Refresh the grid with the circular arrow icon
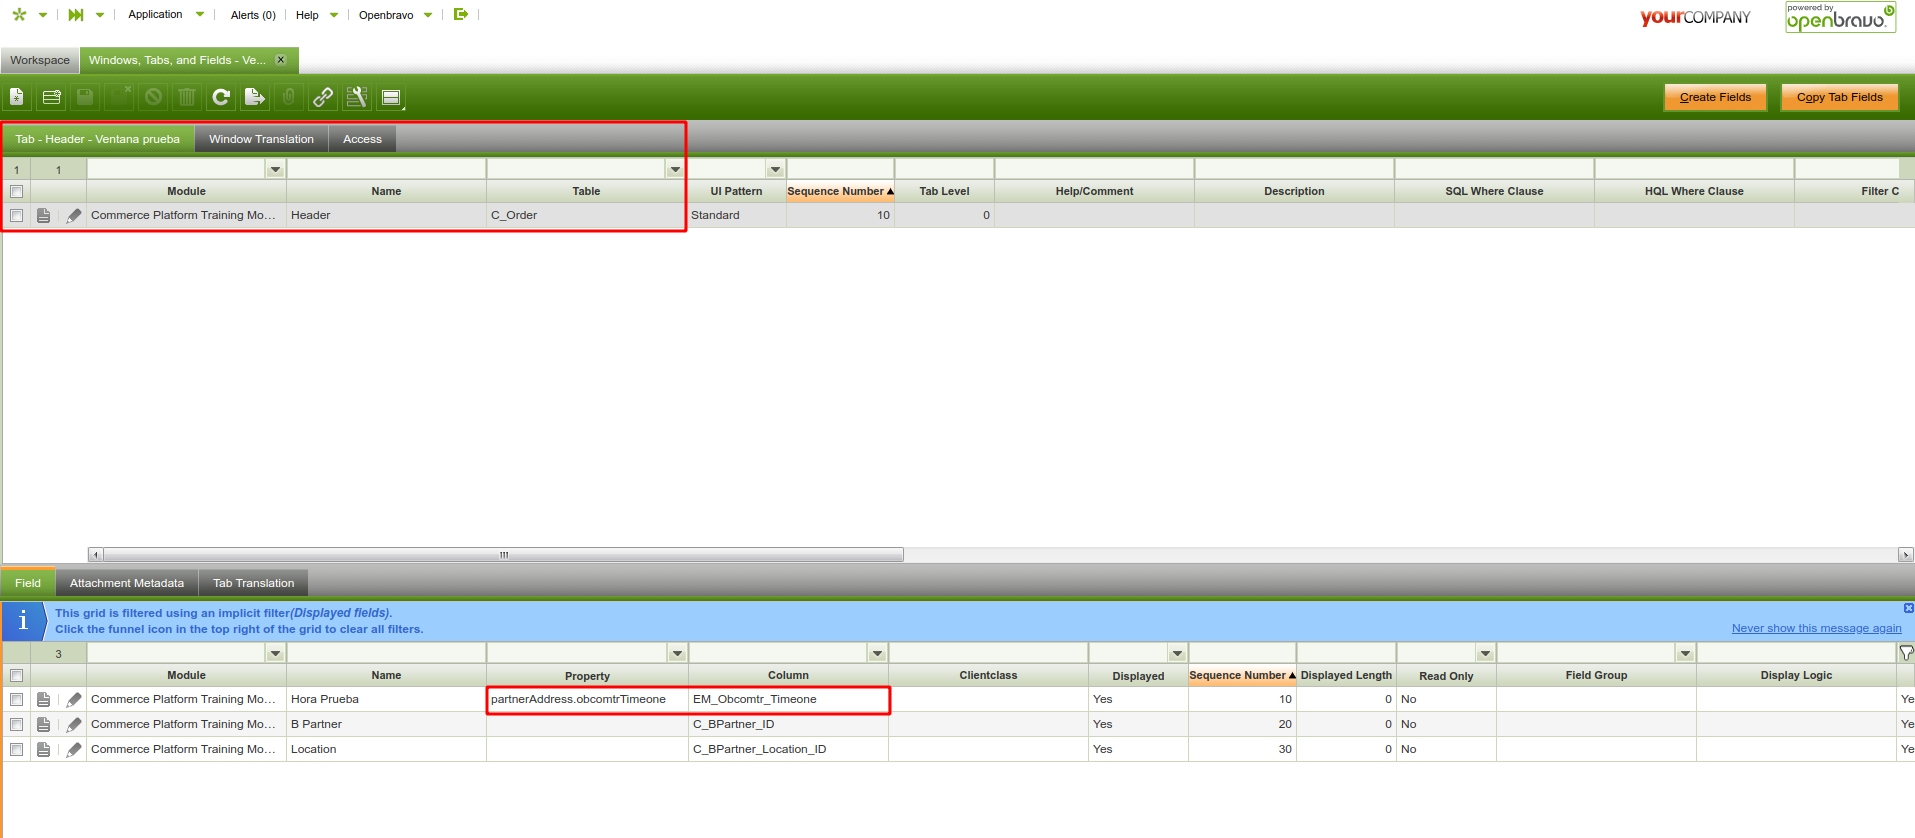The width and height of the screenshot is (1915, 838). click(221, 97)
